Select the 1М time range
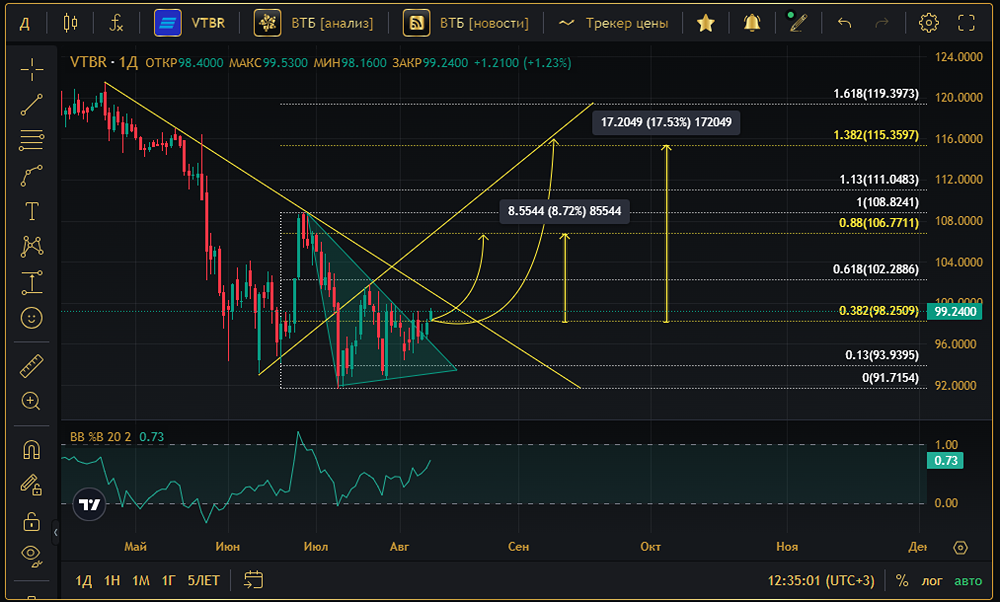 pos(141,580)
